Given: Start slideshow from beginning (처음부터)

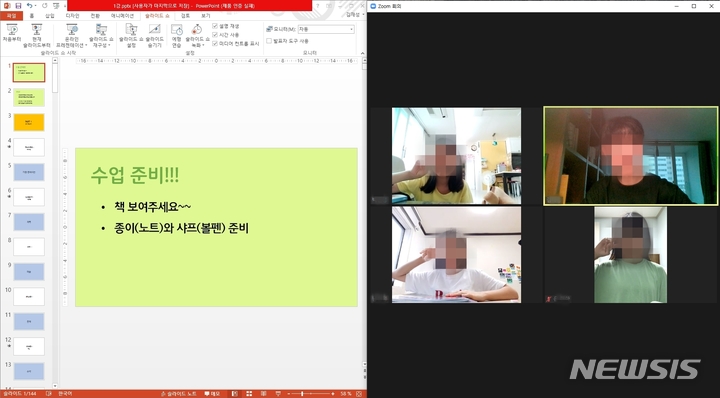Looking at the screenshot, I should tap(12, 35).
